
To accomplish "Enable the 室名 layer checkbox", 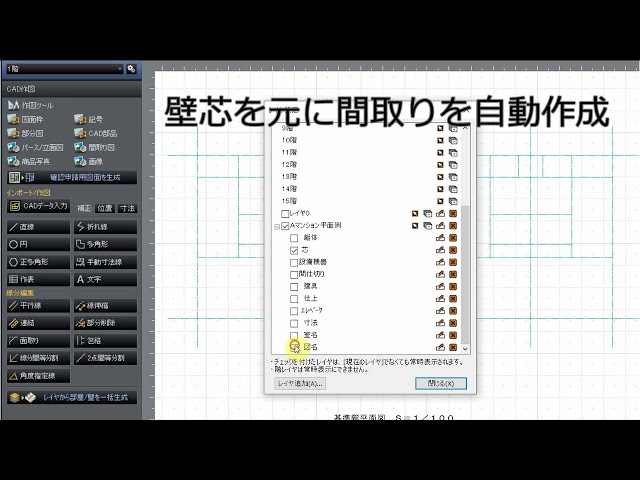I will coord(294,336).
